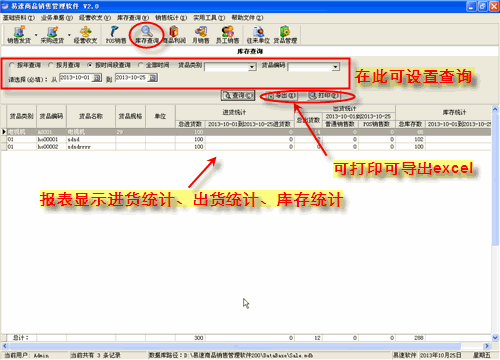Open the 库存查询 magnifier icon
The width and height of the screenshot is (500, 360).
(147, 35)
